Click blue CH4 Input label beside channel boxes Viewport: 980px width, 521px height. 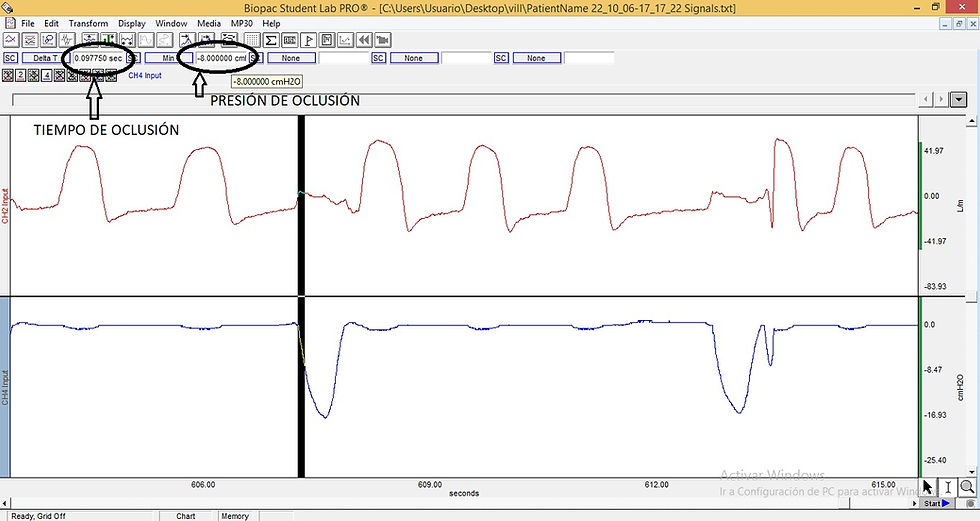[145, 75]
